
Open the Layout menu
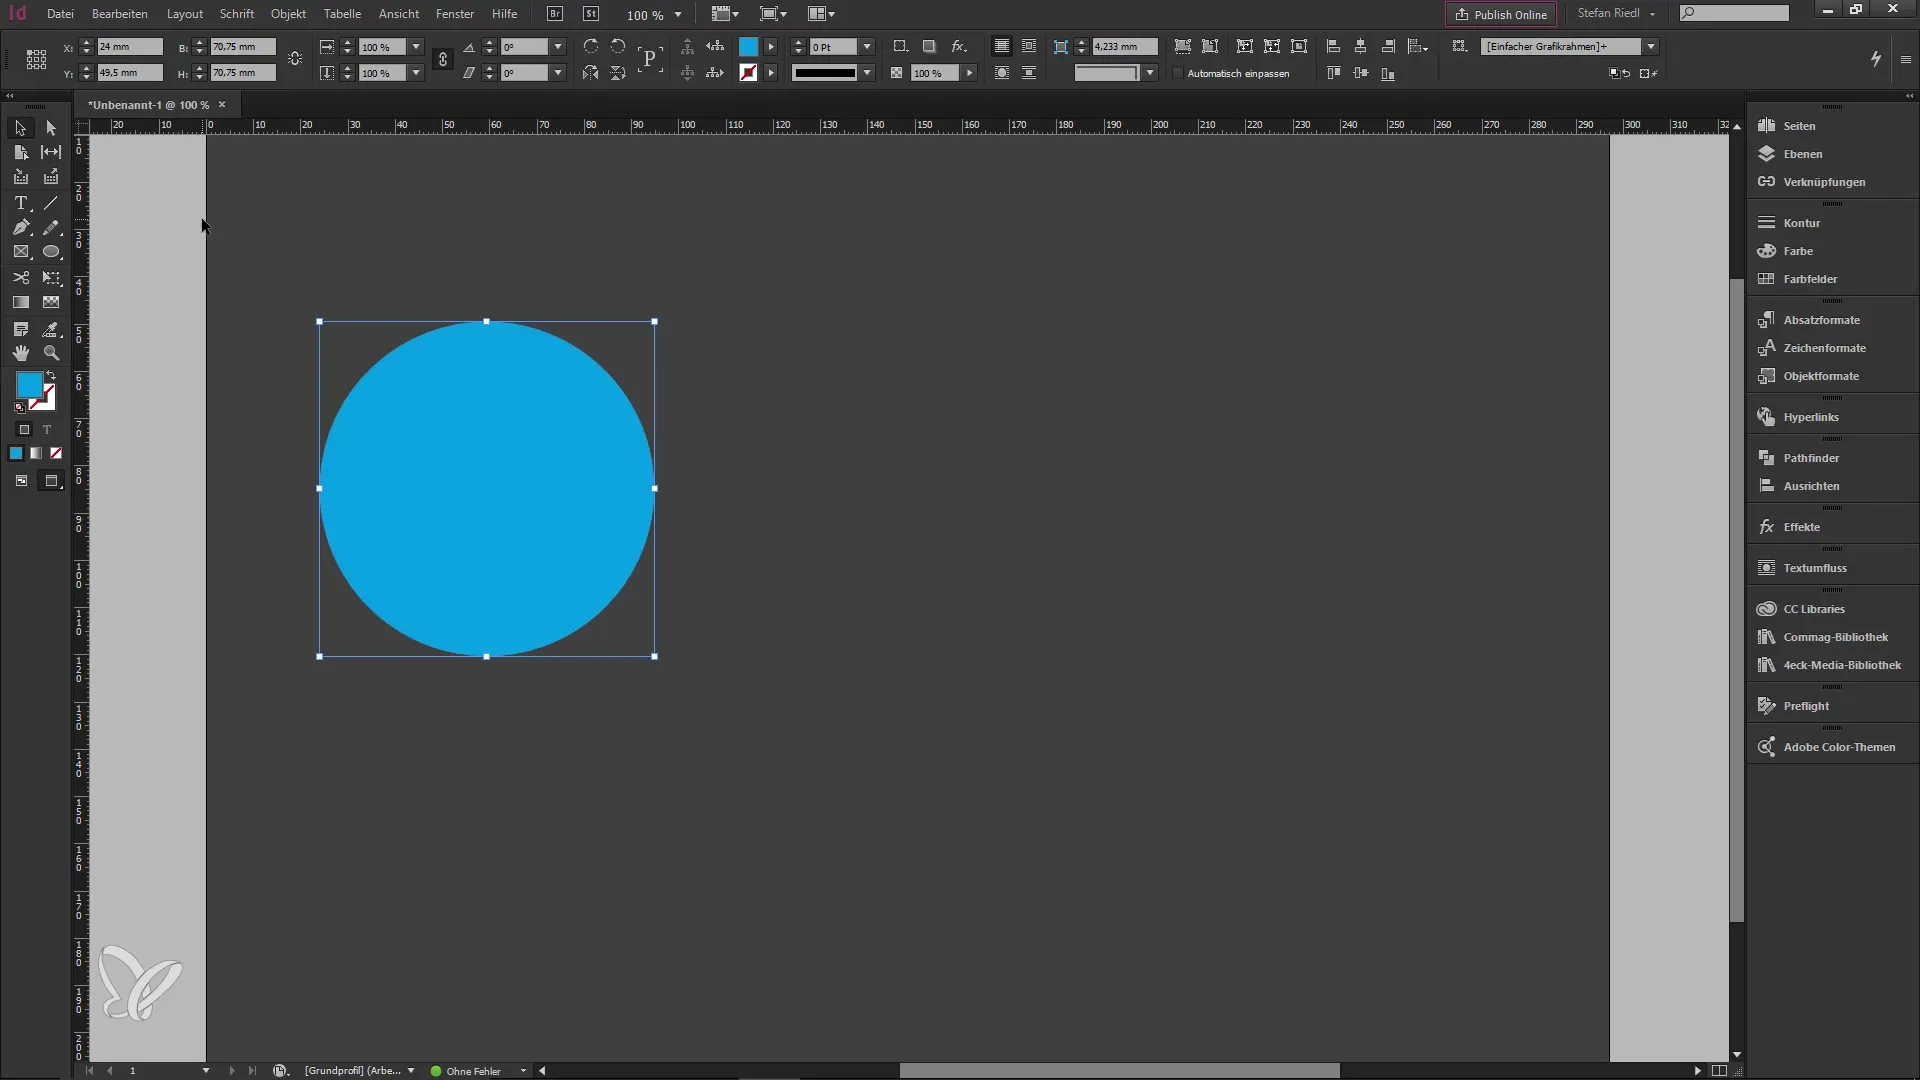coord(185,14)
